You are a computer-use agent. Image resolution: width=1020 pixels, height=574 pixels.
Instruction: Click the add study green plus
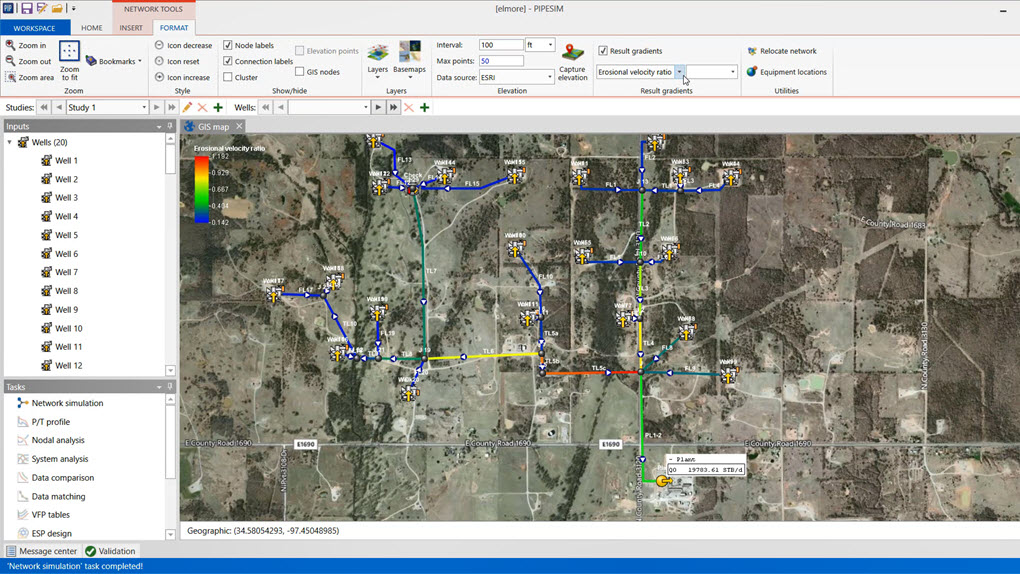218,107
